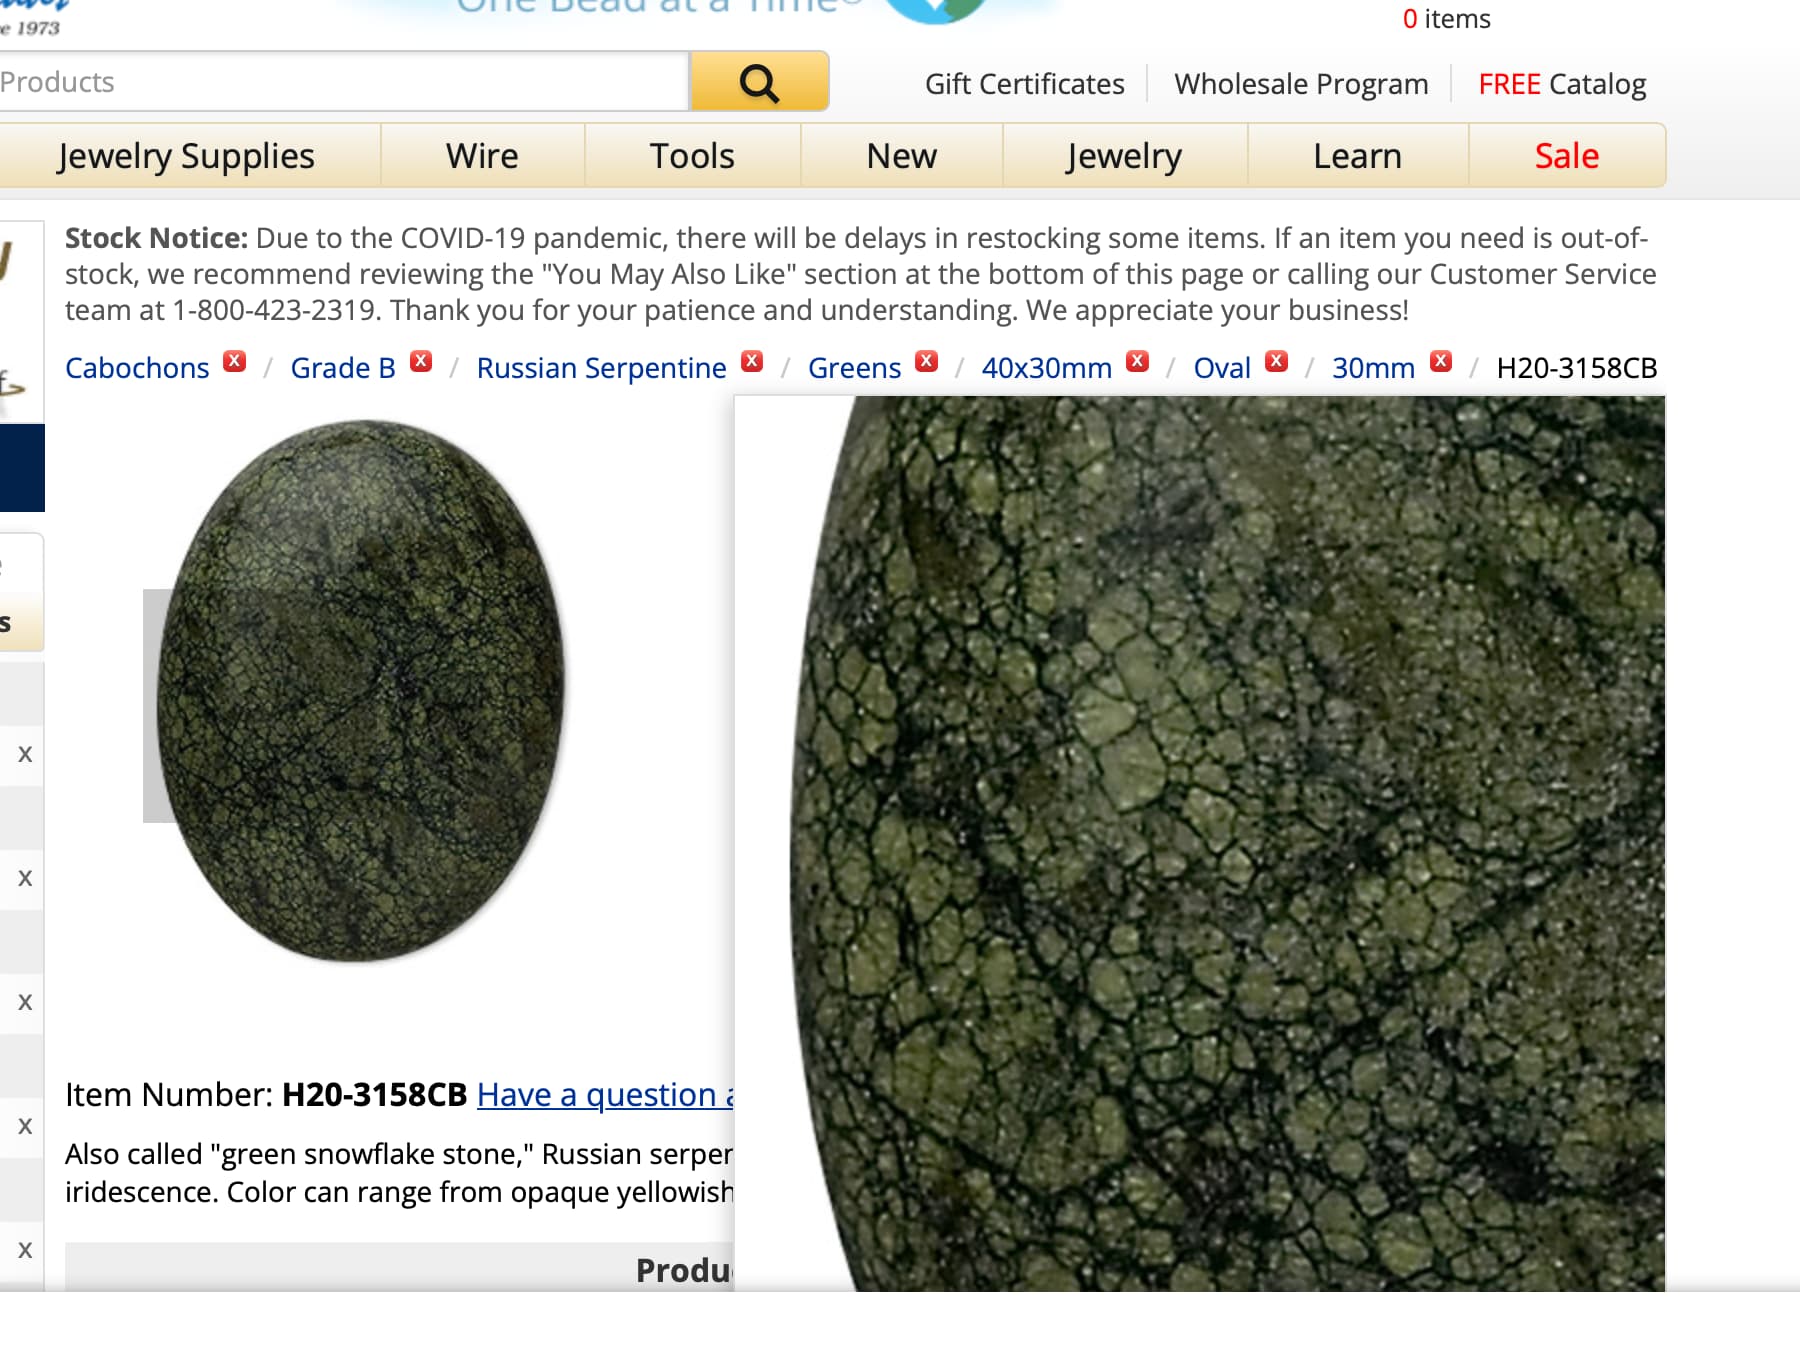
Task: Click the 40x30mm breadcrumb link
Action: 1046,368
